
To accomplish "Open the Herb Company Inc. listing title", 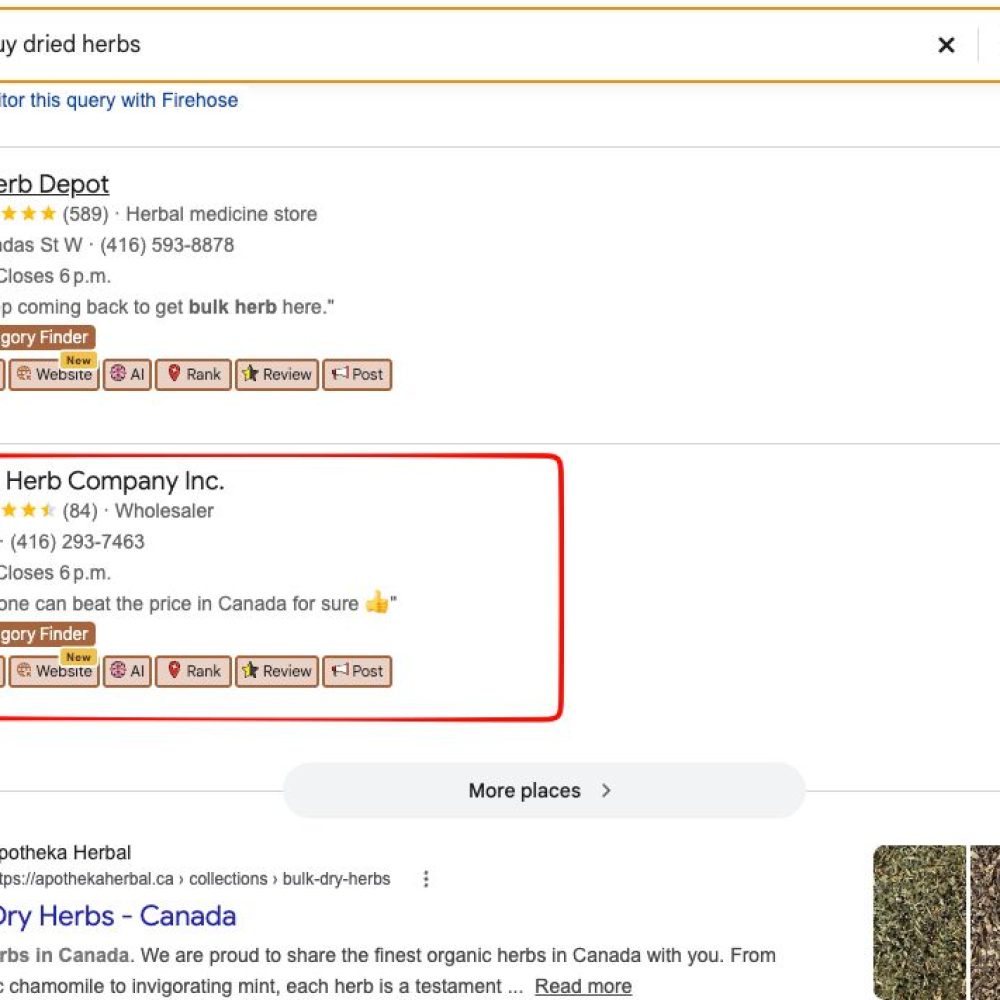I will click(x=114, y=481).
